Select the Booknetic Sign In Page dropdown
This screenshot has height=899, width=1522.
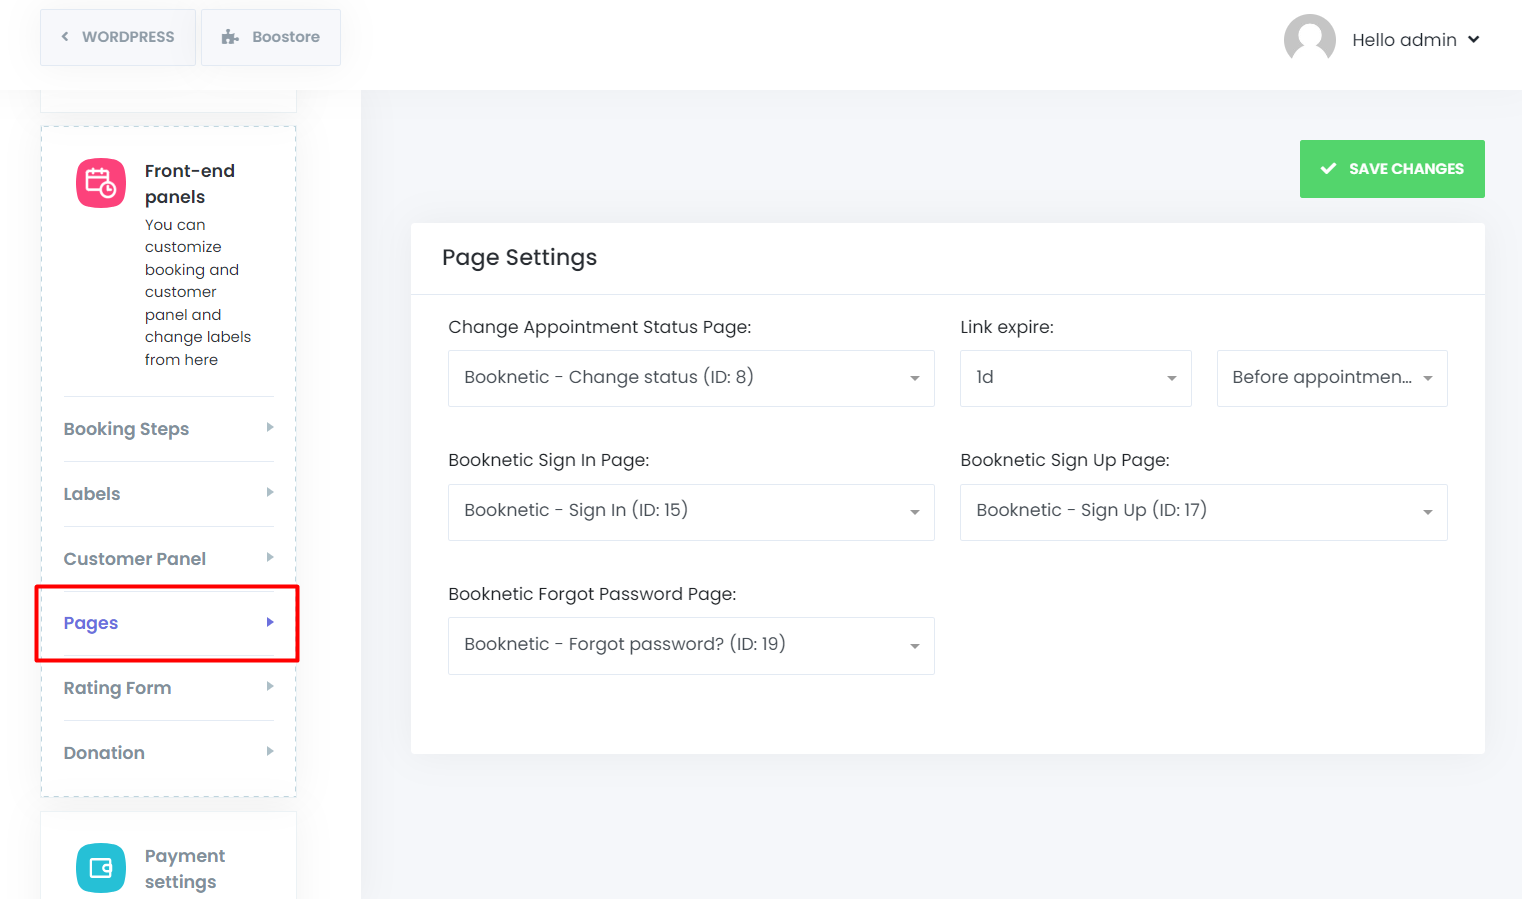[690, 512]
